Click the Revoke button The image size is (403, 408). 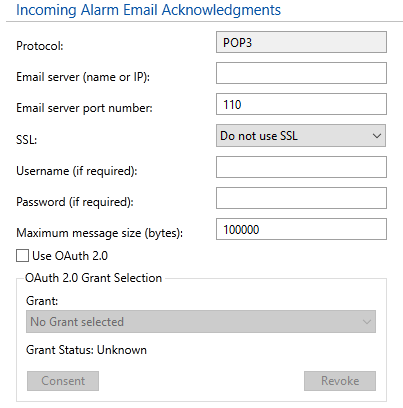pos(340,381)
